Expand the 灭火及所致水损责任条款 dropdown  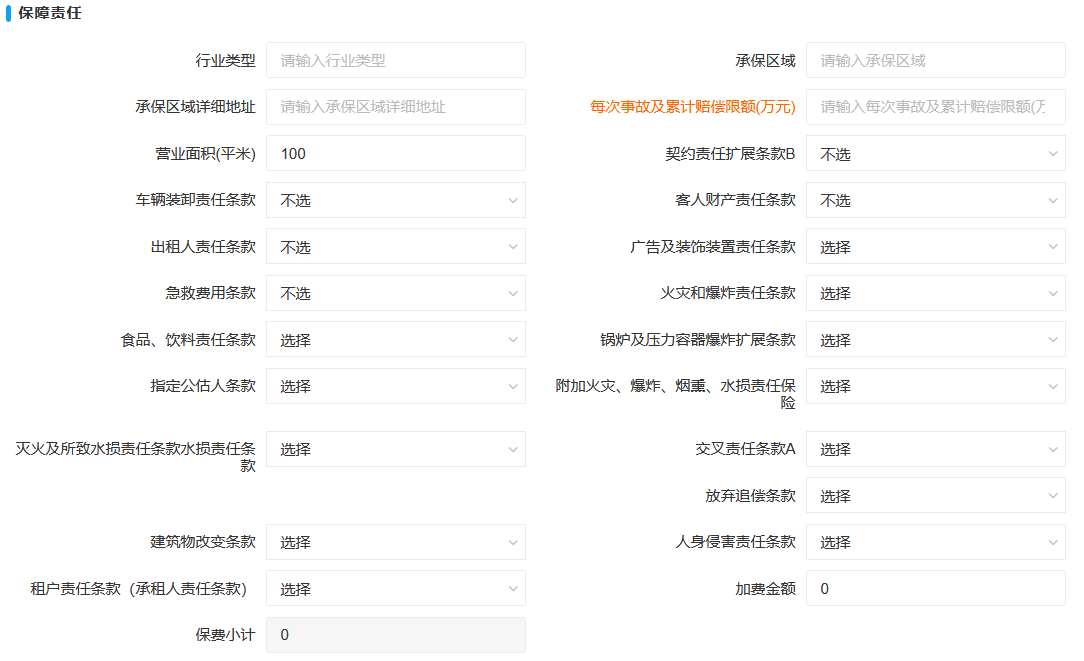(x=395, y=449)
